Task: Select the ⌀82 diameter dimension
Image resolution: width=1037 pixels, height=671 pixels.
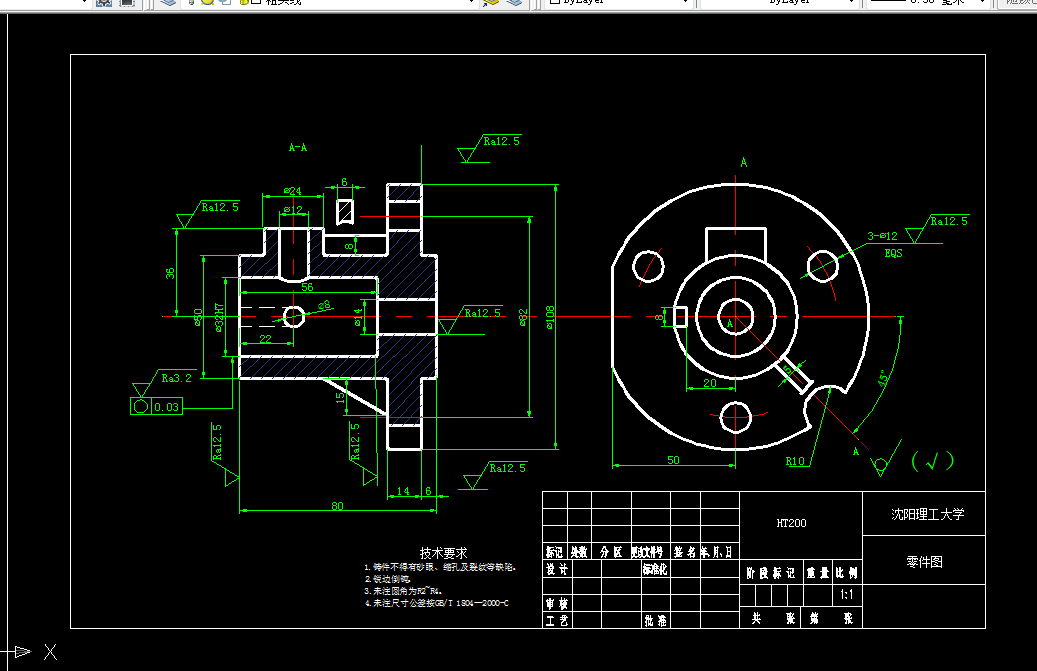Action: click(x=523, y=317)
